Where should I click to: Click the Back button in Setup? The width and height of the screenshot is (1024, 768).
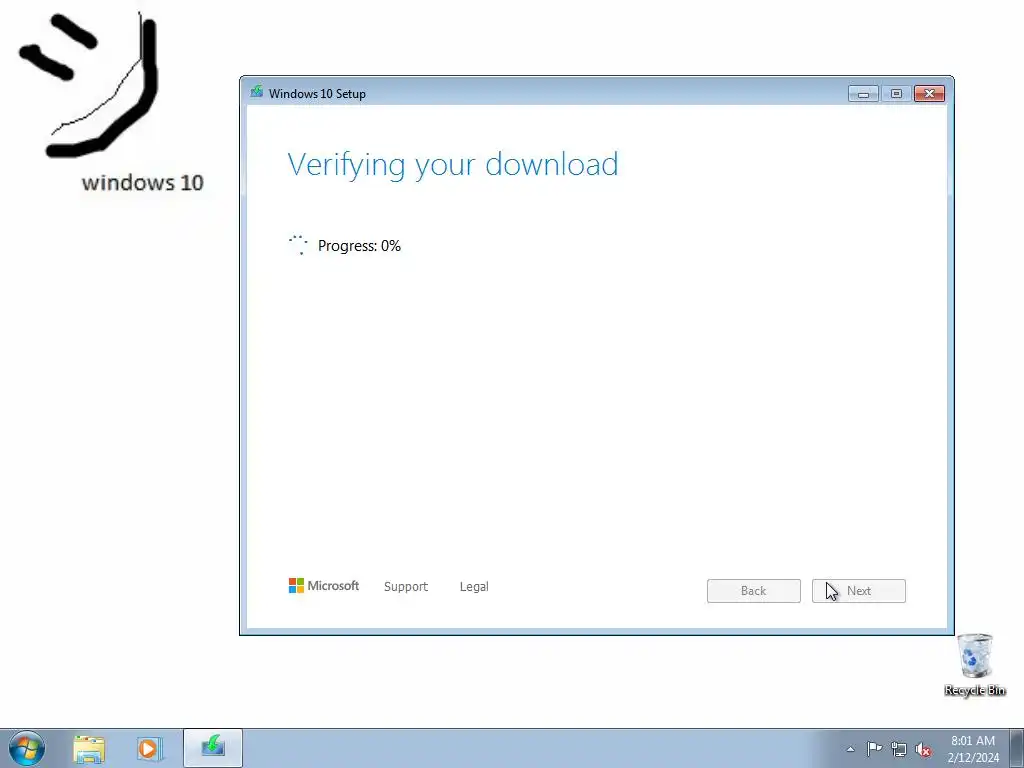pyautogui.click(x=753, y=590)
